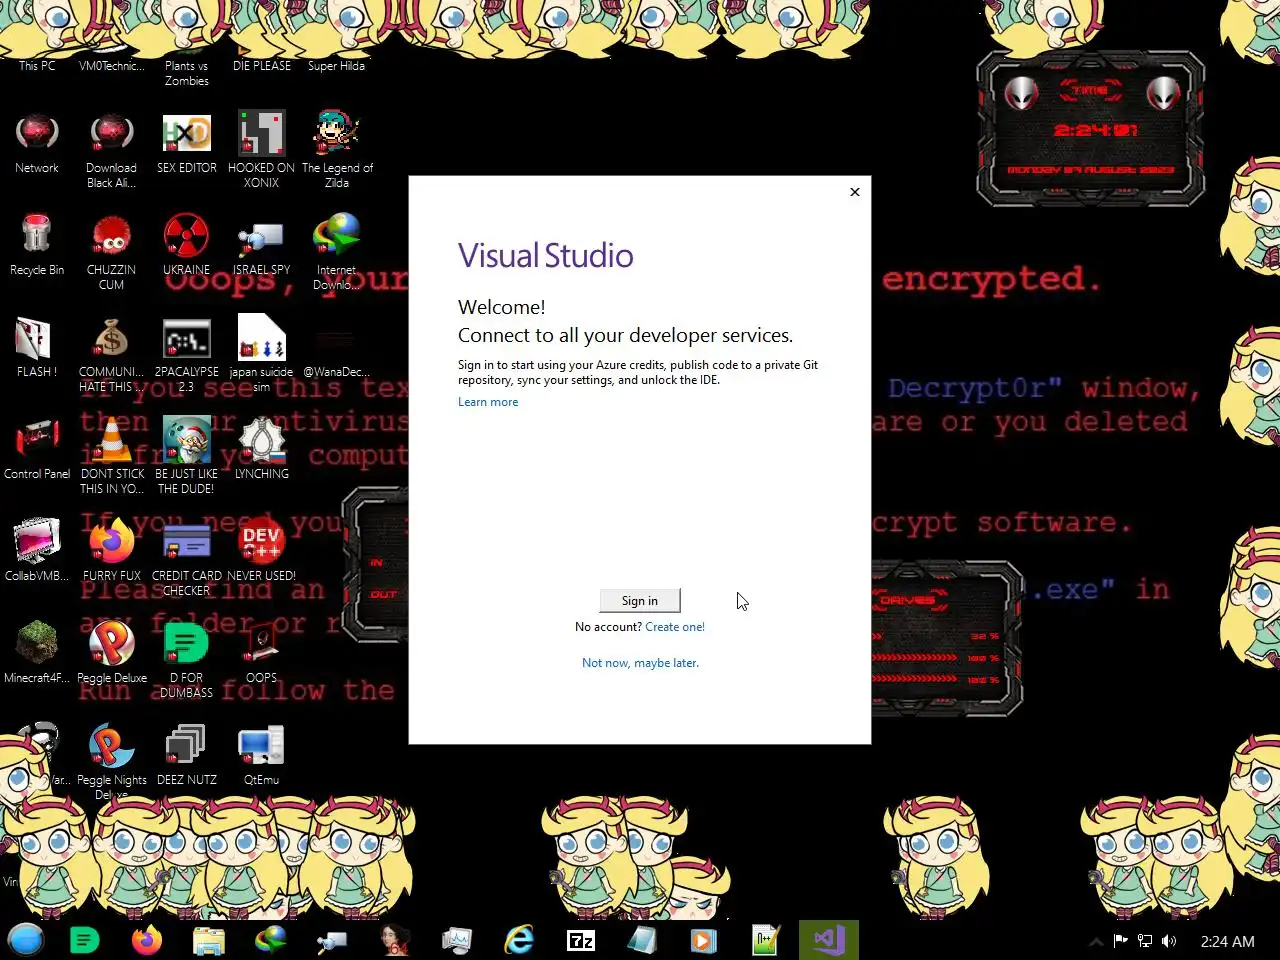The width and height of the screenshot is (1280, 960).
Task: Select the QtEmu desktop icon
Action: point(261,755)
